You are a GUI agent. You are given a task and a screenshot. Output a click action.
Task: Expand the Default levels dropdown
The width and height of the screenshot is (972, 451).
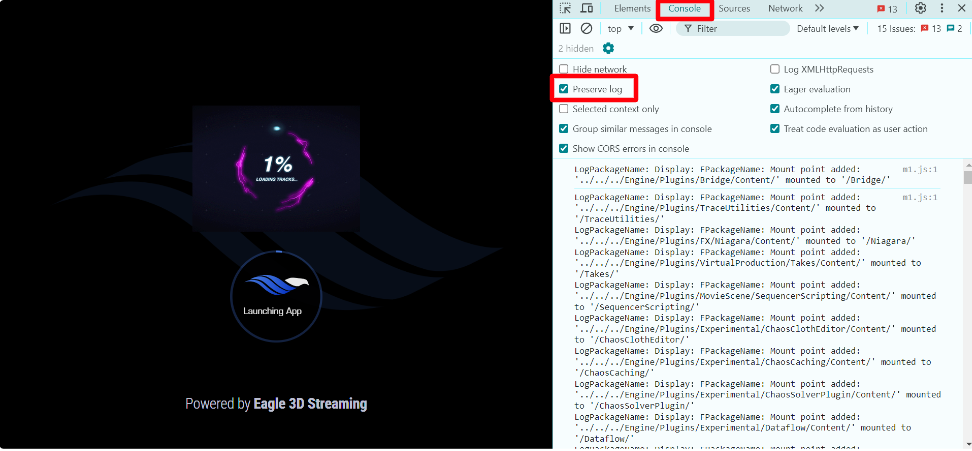click(x=828, y=29)
